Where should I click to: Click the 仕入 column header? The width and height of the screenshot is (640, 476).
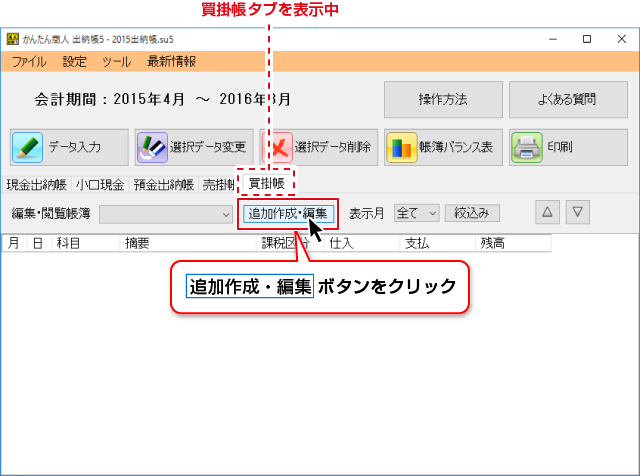coord(362,243)
